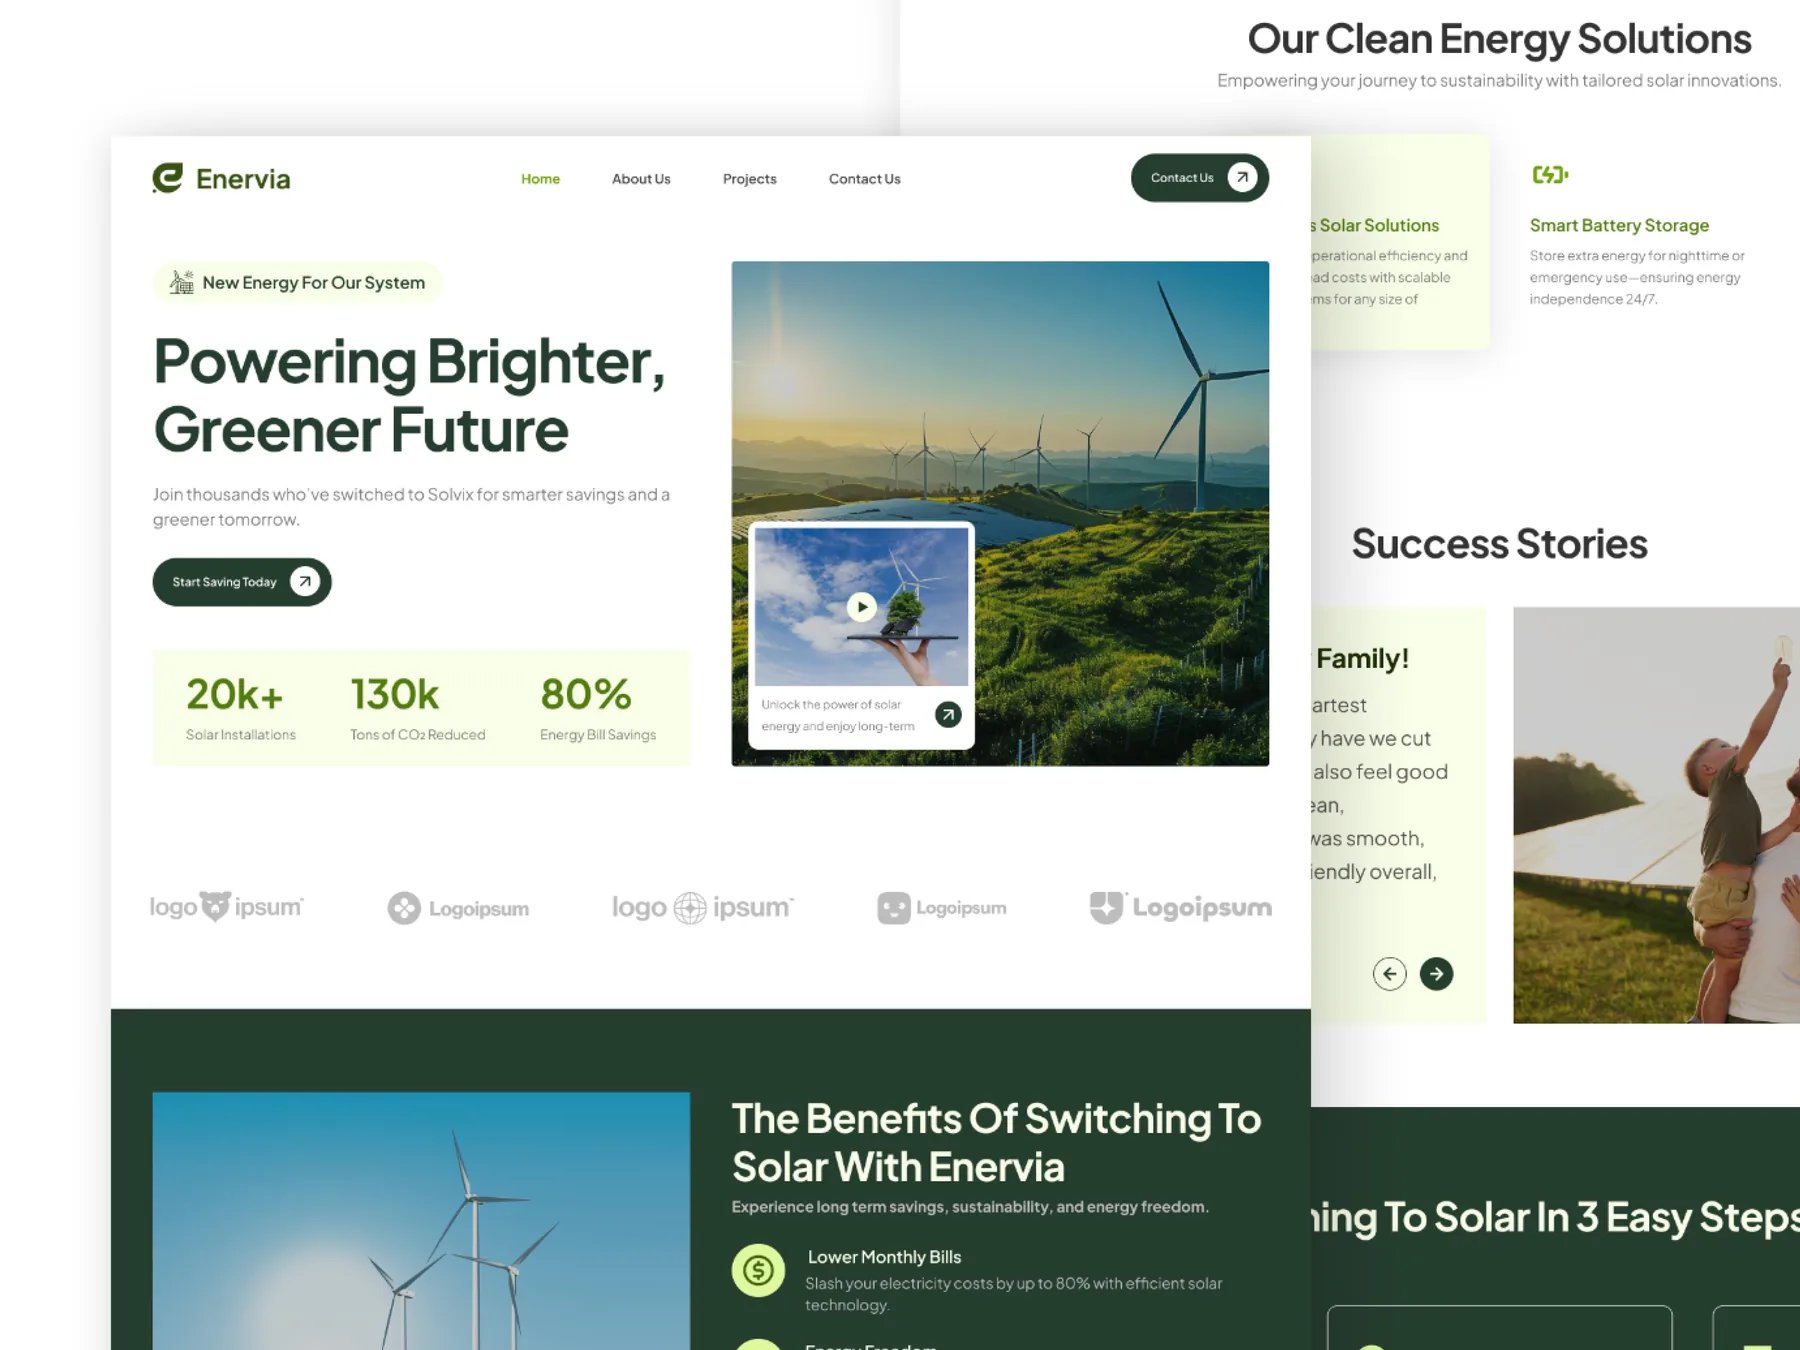This screenshot has width=1800, height=1350.
Task: Play the solar video thumbnail
Action: [861, 606]
